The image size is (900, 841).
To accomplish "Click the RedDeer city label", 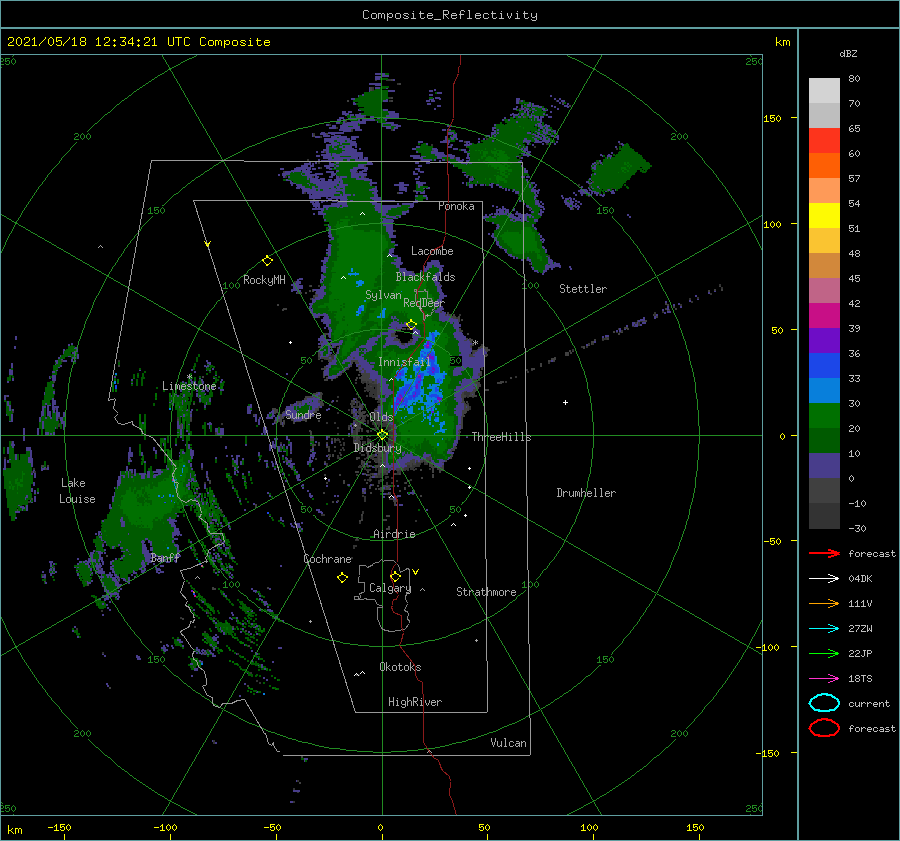I will (424, 303).
